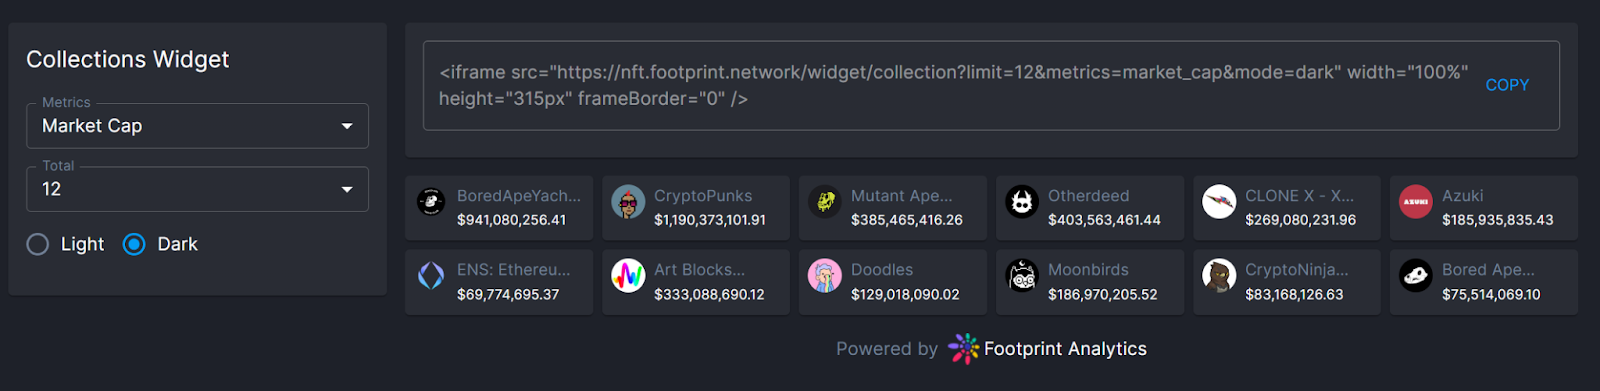Open the Metrics Market Cap dropdown
This screenshot has height=391, width=1600.
pos(197,126)
